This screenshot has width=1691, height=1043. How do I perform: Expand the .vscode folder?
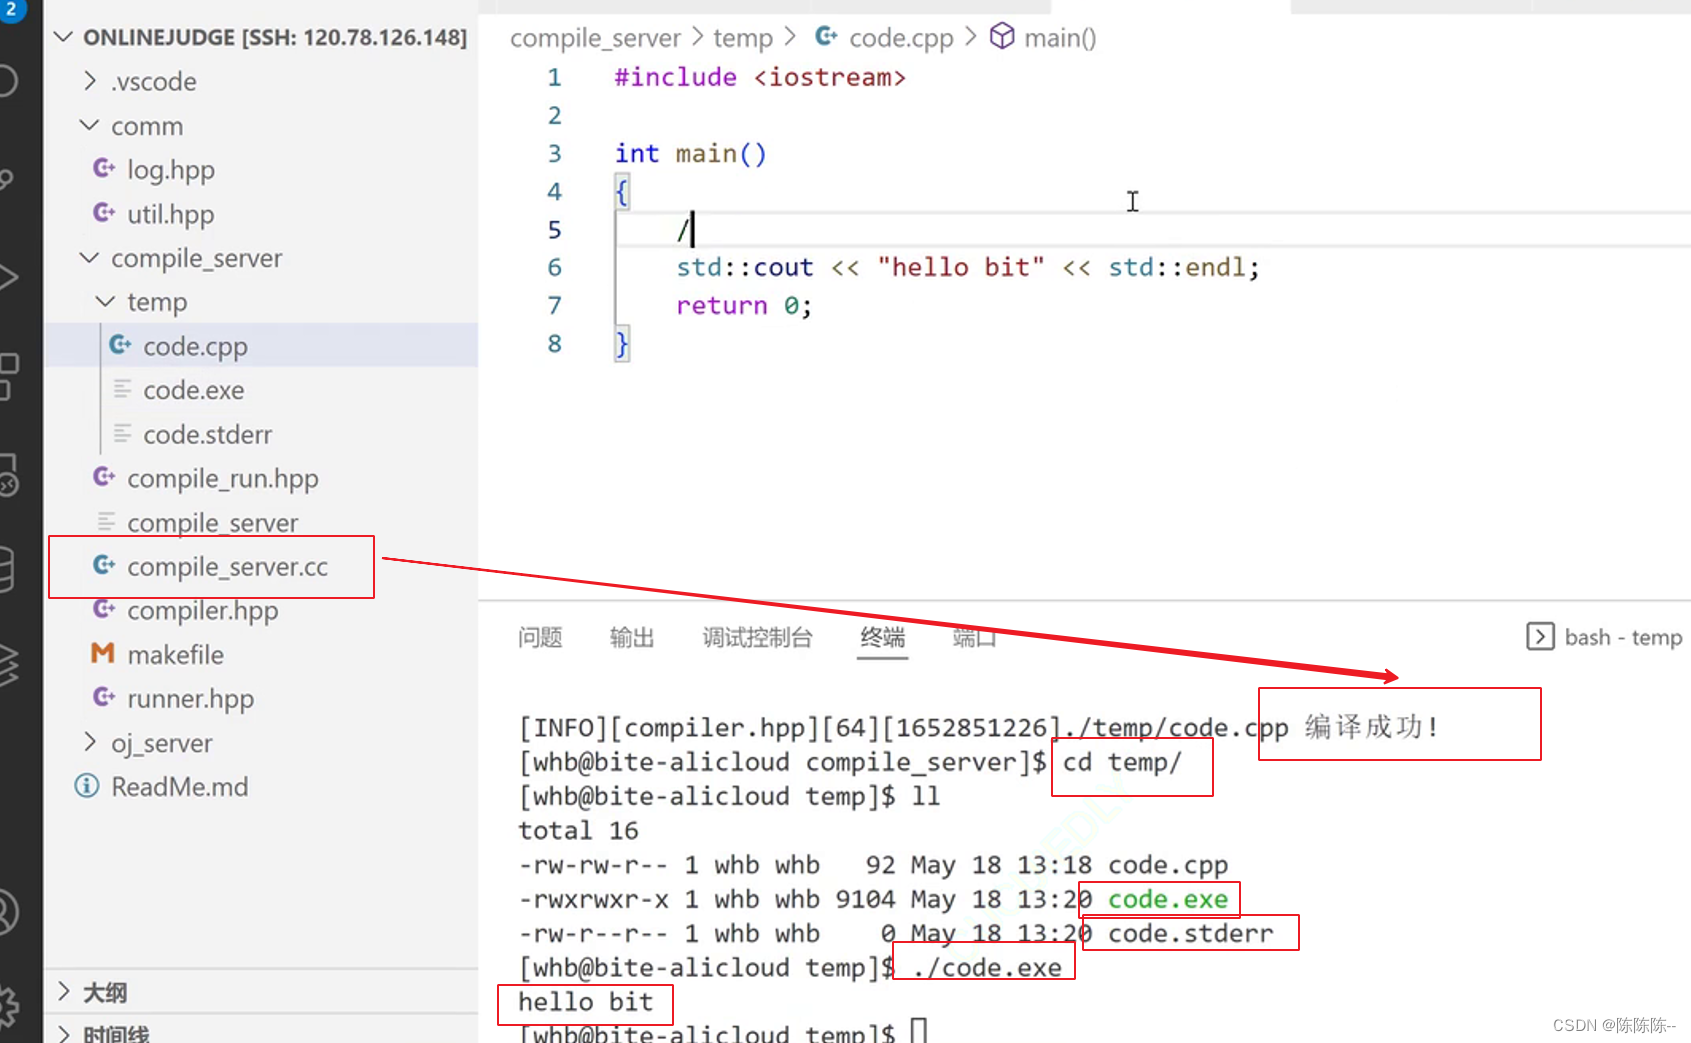click(x=90, y=81)
